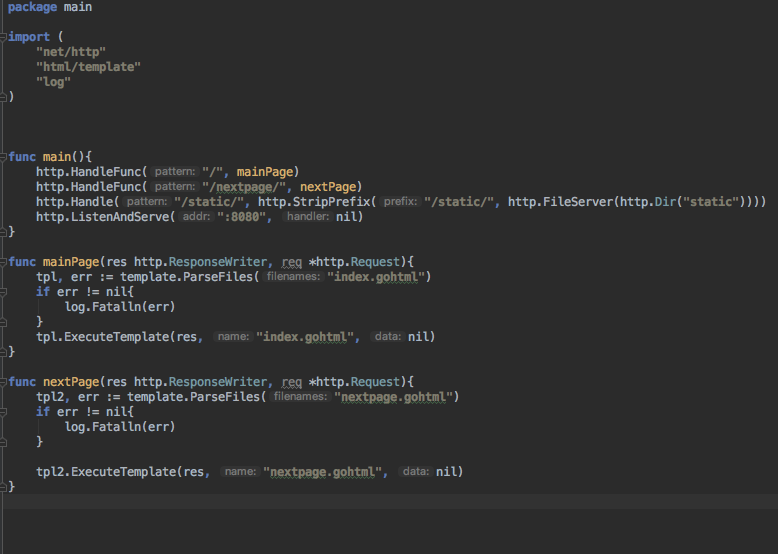This screenshot has width=778, height=554.
Task: Click the fold end marker closing func main
Action: coord(2,232)
